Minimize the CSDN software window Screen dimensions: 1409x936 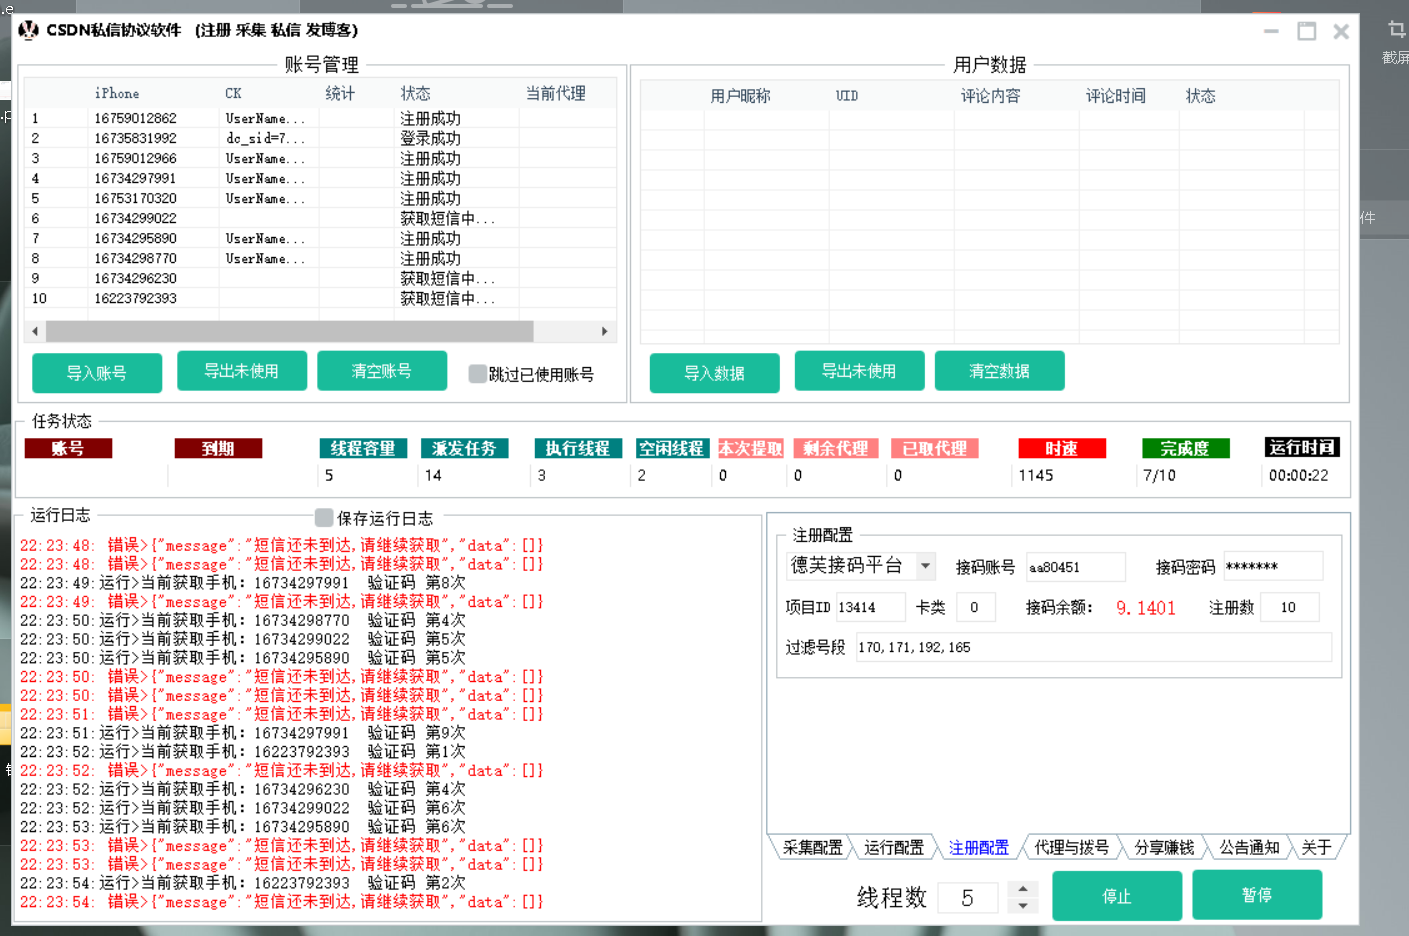(1271, 32)
